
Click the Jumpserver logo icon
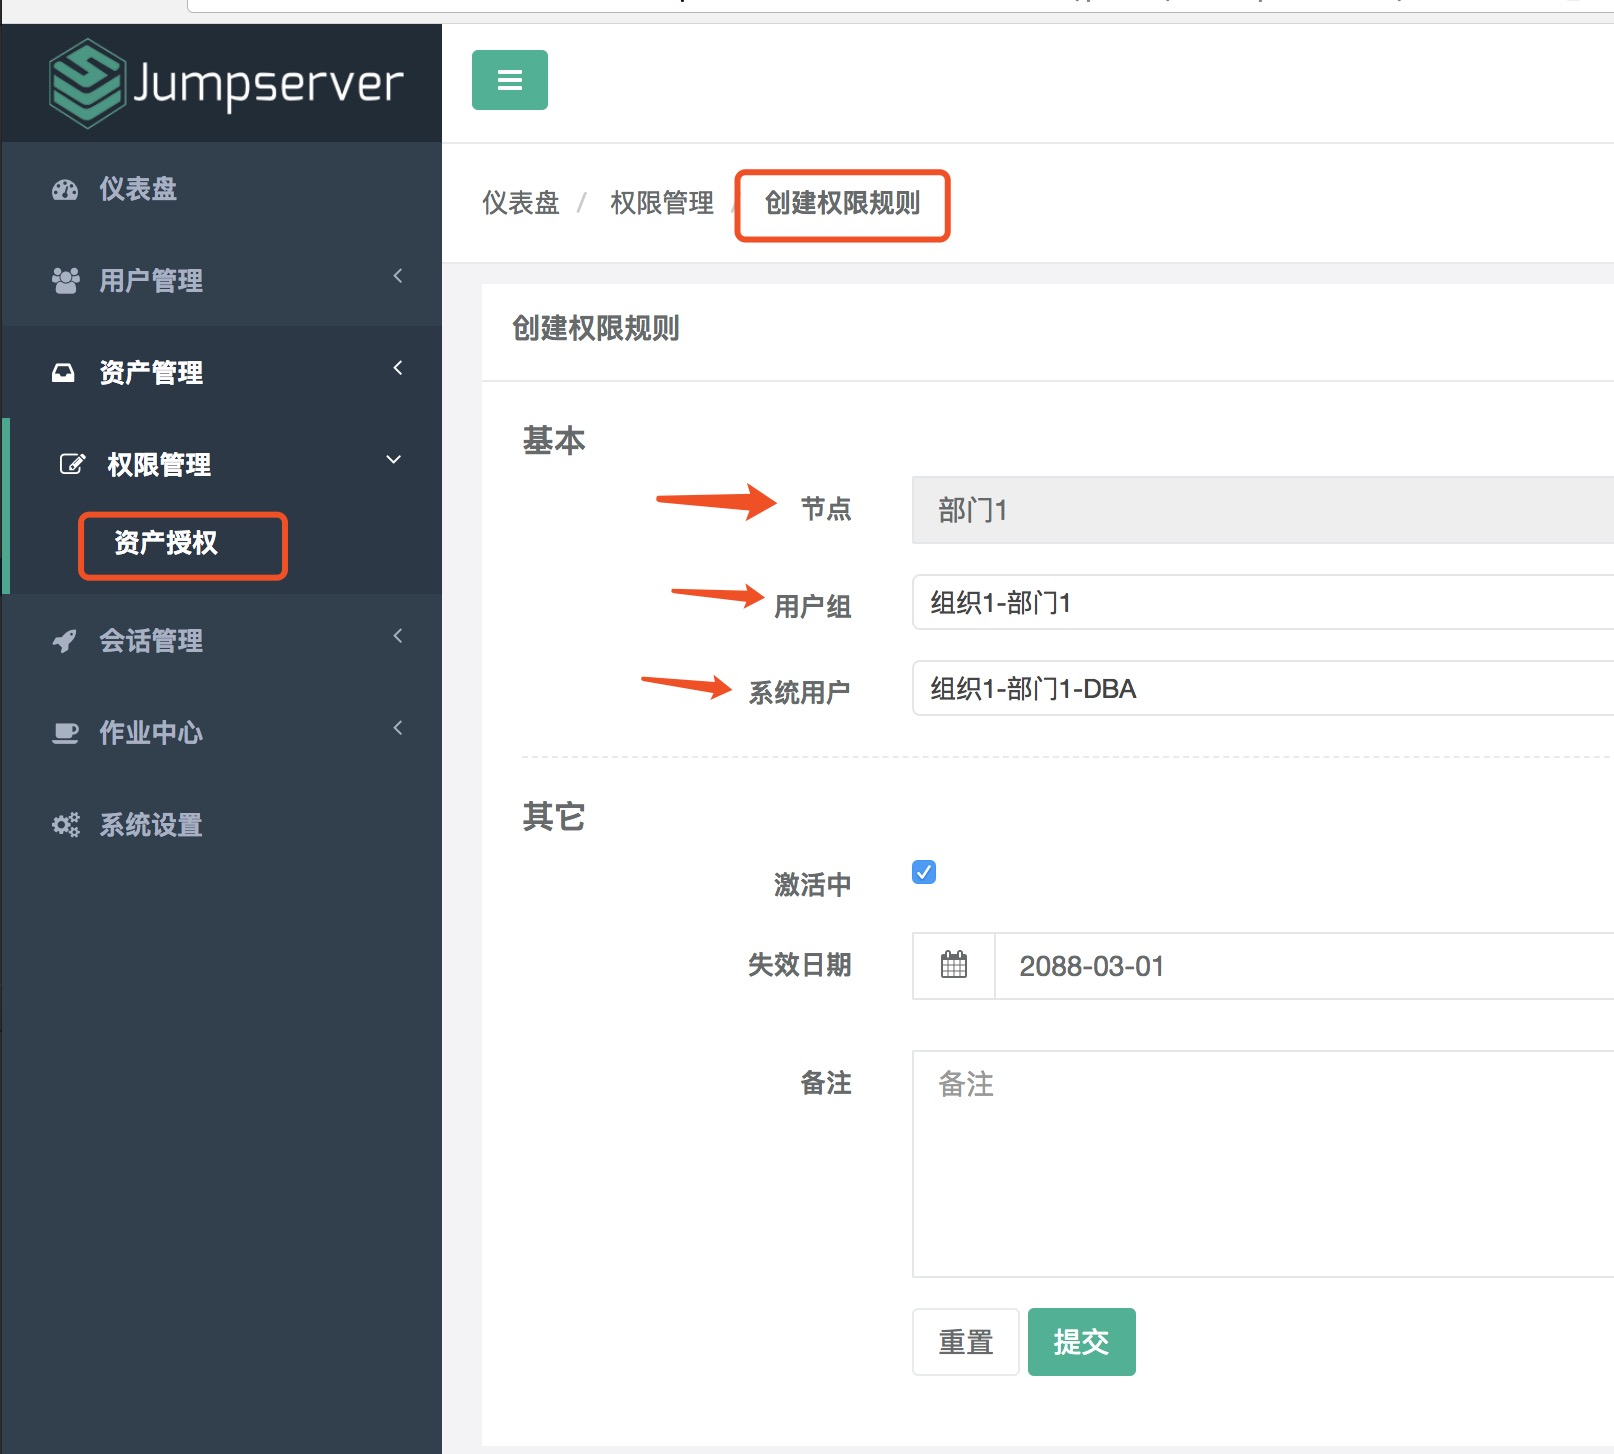tap(87, 83)
